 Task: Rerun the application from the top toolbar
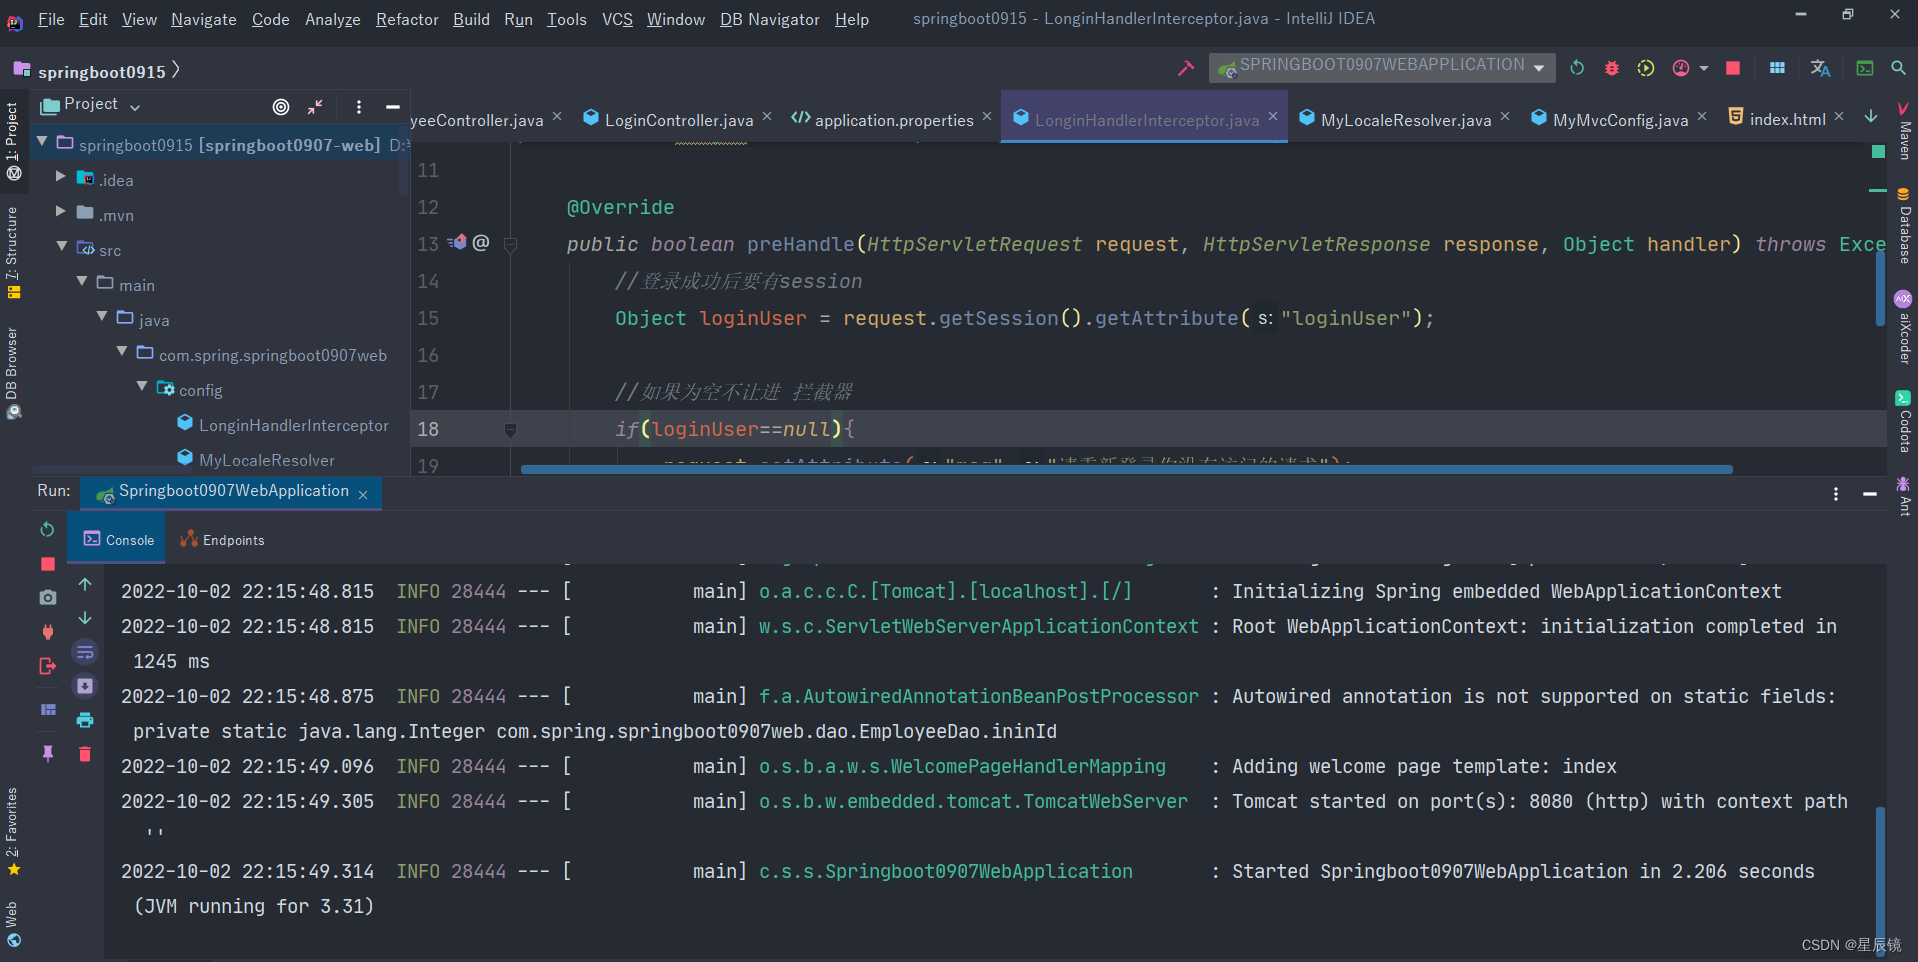pyautogui.click(x=1577, y=68)
